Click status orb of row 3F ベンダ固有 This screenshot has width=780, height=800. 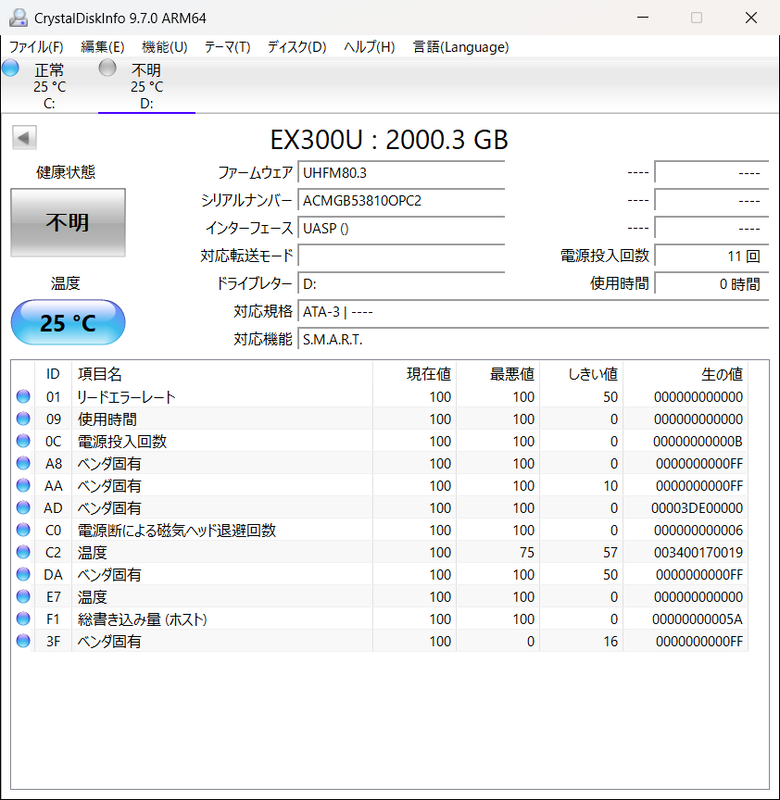(x=23, y=641)
